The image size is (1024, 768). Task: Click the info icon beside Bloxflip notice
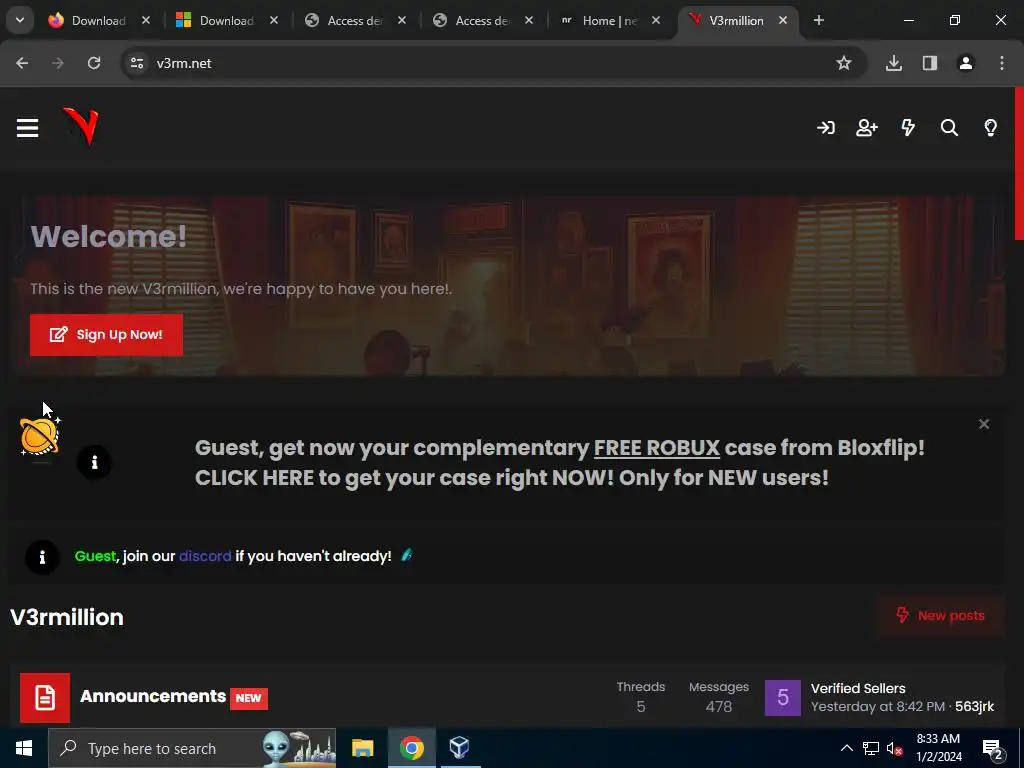pos(94,462)
